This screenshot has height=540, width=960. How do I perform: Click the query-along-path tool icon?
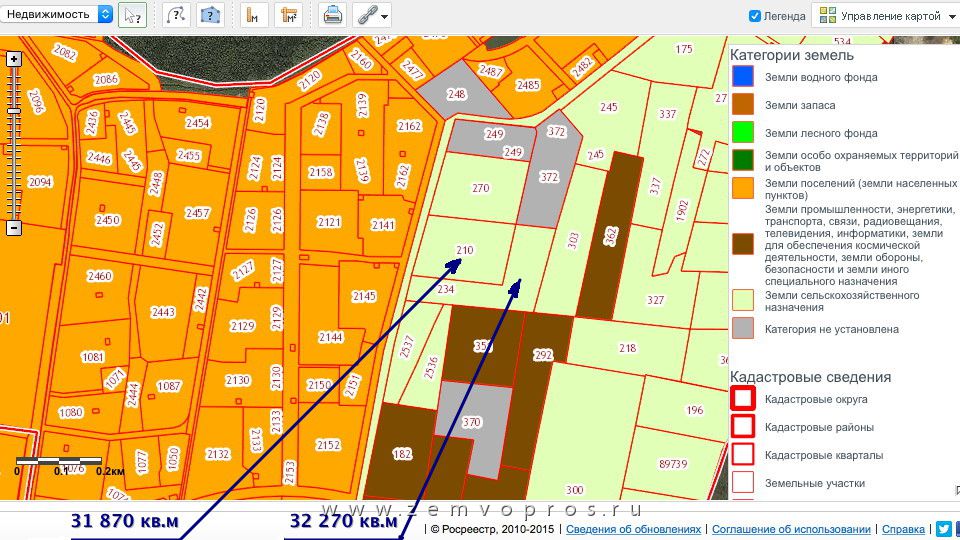pos(176,15)
